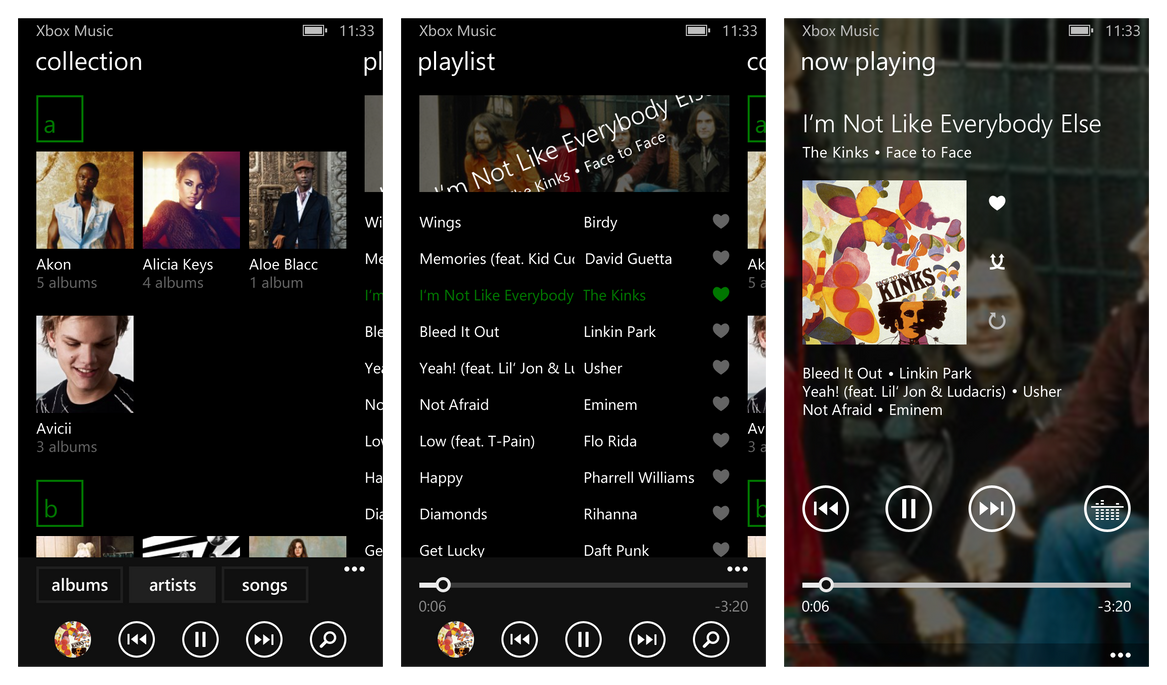Play Bleed It Out in the playlist

click(459, 332)
